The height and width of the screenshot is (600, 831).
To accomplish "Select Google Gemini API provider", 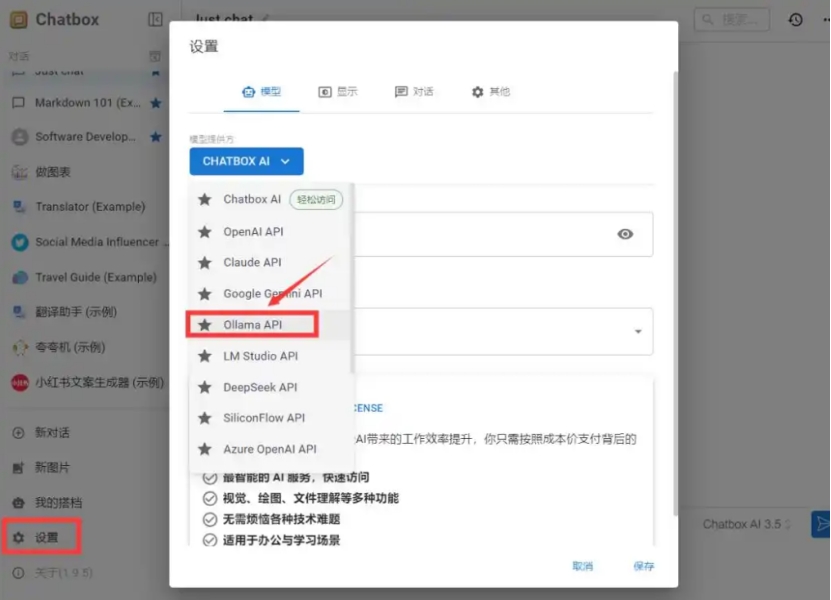I will click(x=270, y=294).
